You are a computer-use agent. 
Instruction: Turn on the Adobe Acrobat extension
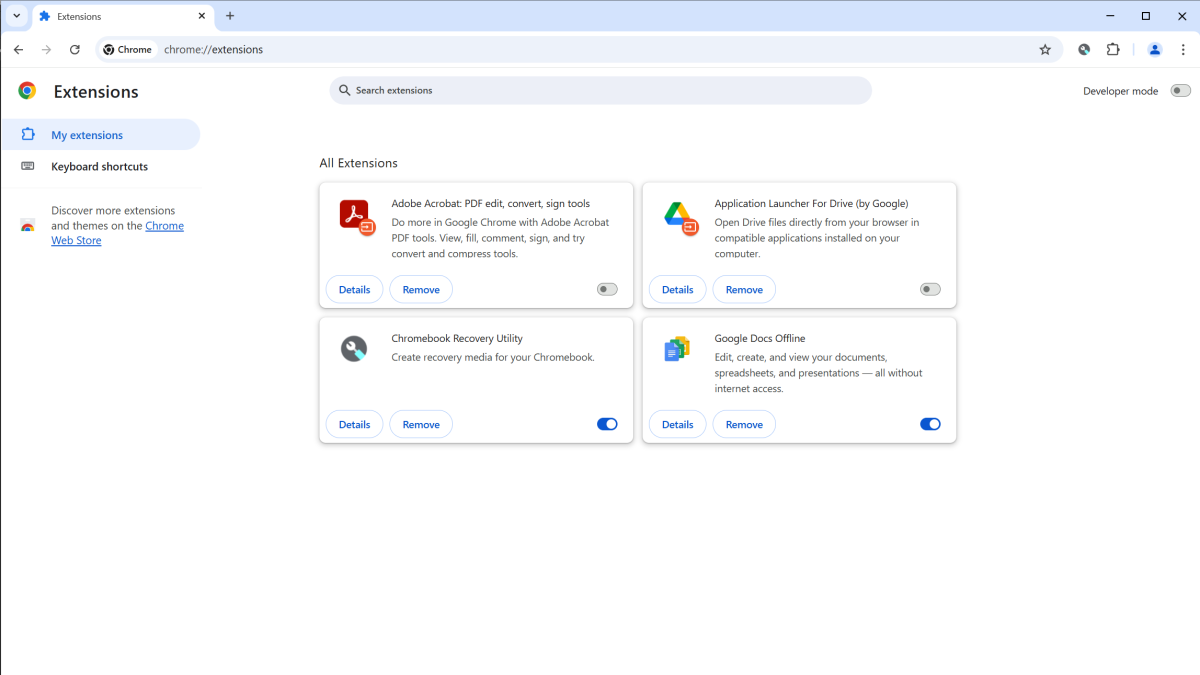click(606, 289)
